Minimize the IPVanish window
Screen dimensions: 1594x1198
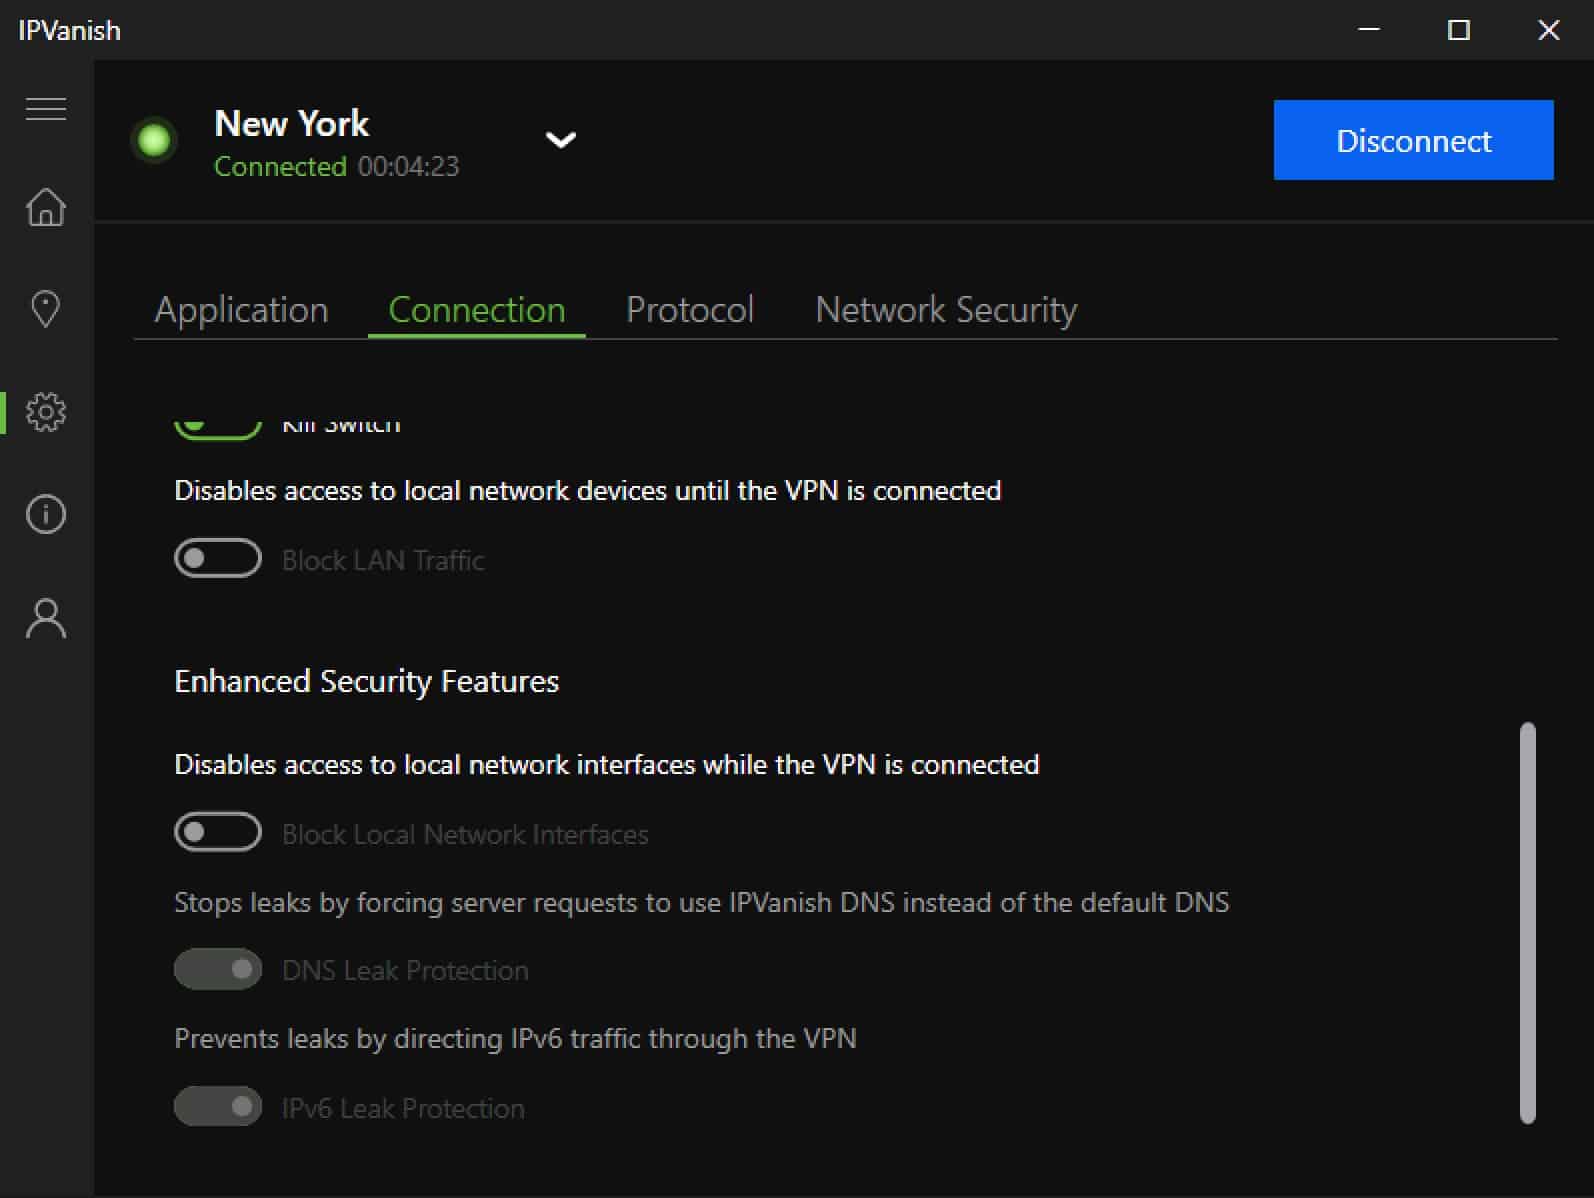pyautogui.click(x=1369, y=30)
